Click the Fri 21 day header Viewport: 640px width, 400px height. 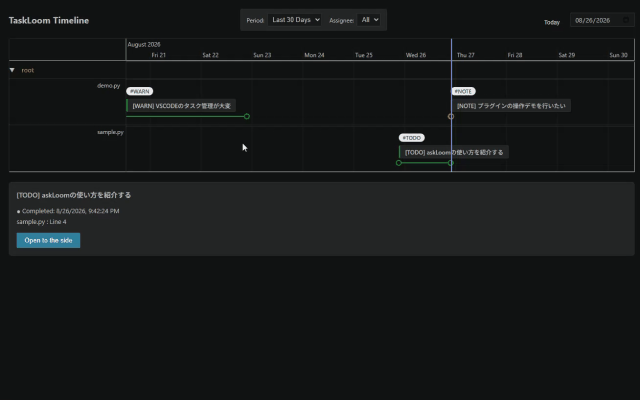point(159,55)
